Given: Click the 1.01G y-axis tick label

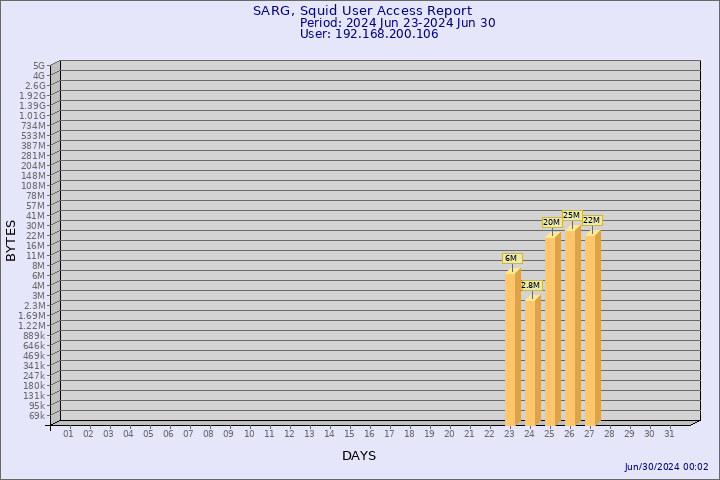Looking at the screenshot, I should 33,115.
